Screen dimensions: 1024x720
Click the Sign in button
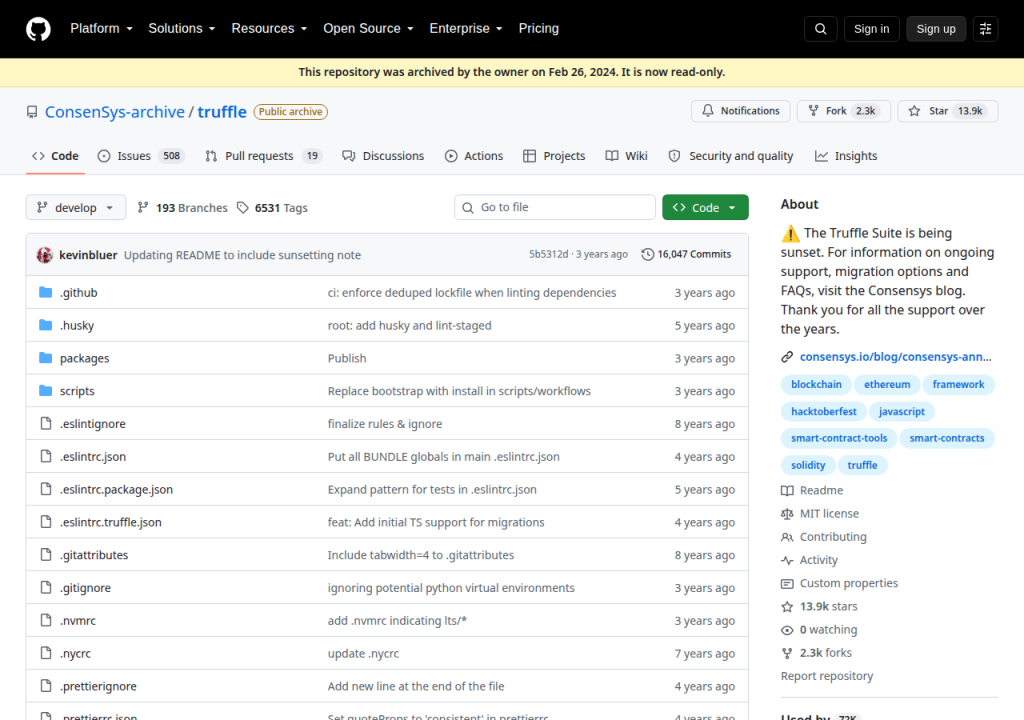871,29
